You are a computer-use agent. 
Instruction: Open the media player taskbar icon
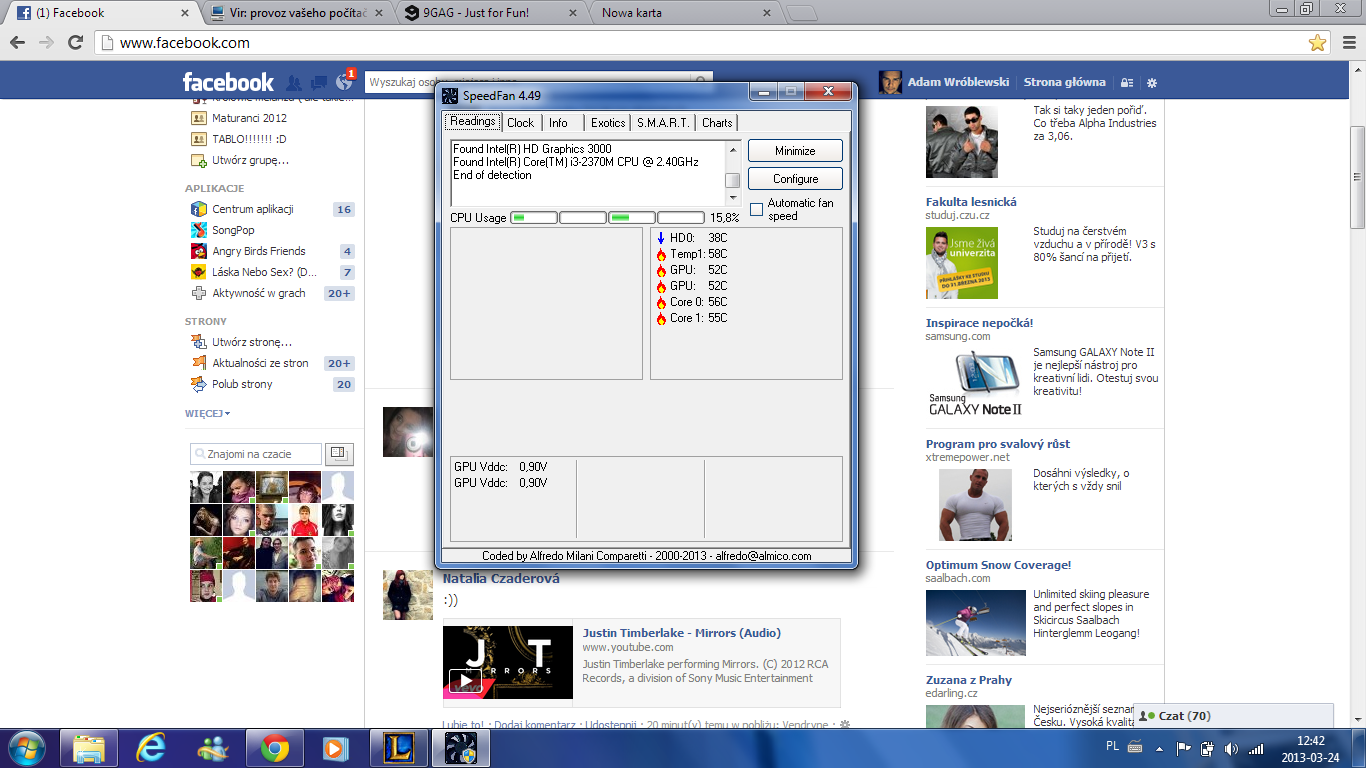[336, 748]
